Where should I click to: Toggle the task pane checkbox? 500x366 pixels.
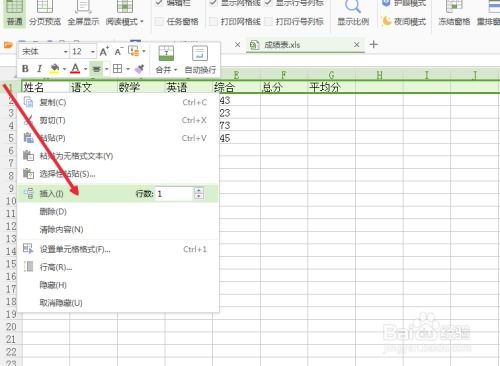[x=160, y=22]
